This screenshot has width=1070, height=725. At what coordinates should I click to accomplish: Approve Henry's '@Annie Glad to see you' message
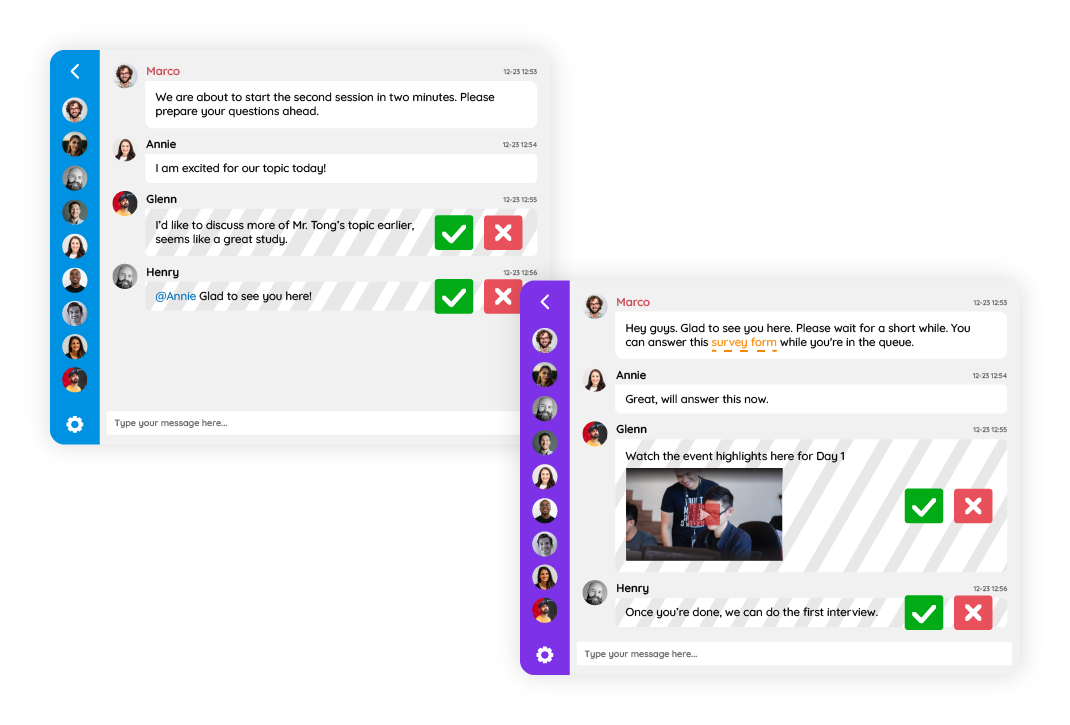454,296
